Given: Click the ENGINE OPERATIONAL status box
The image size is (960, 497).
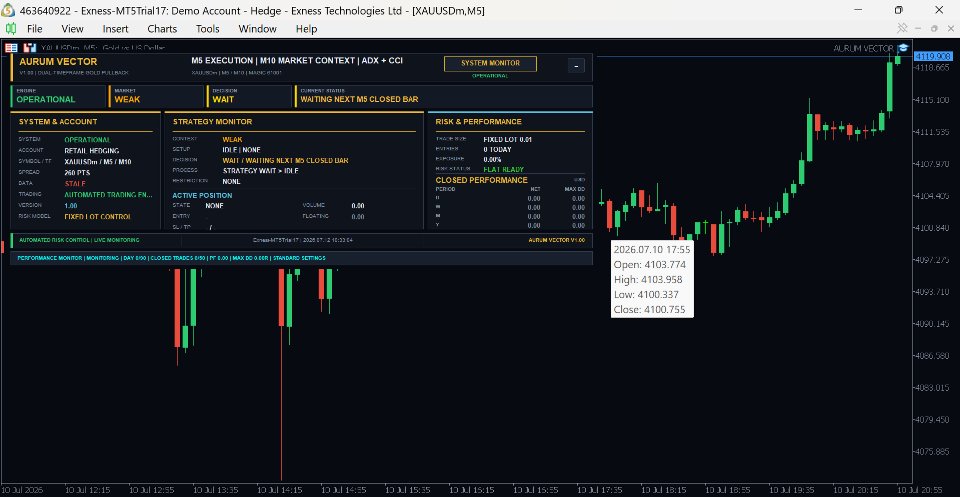Looking at the screenshot, I should click(58, 96).
